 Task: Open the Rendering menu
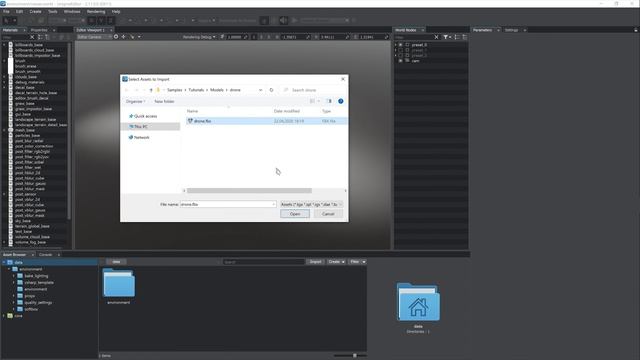pyautogui.click(x=96, y=11)
